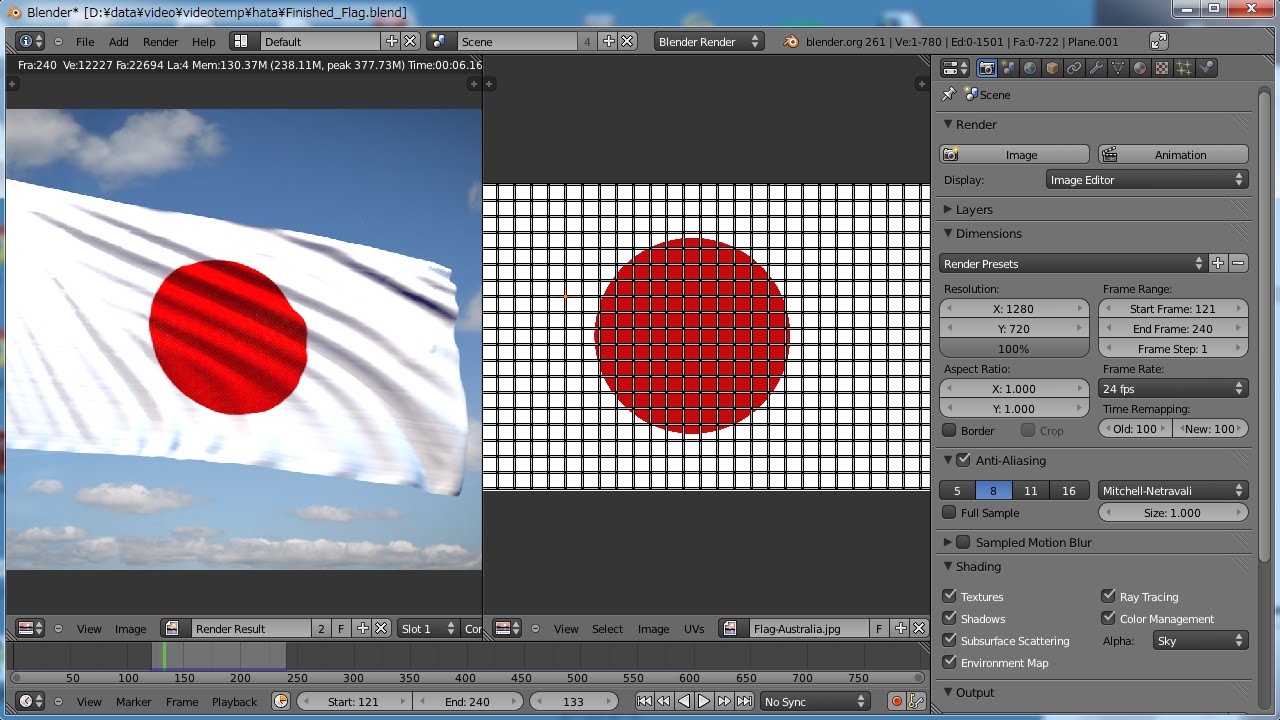Viewport: 1280px width, 720px height.
Task: Play animation forward in timeline
Action: tap(704, 701)
